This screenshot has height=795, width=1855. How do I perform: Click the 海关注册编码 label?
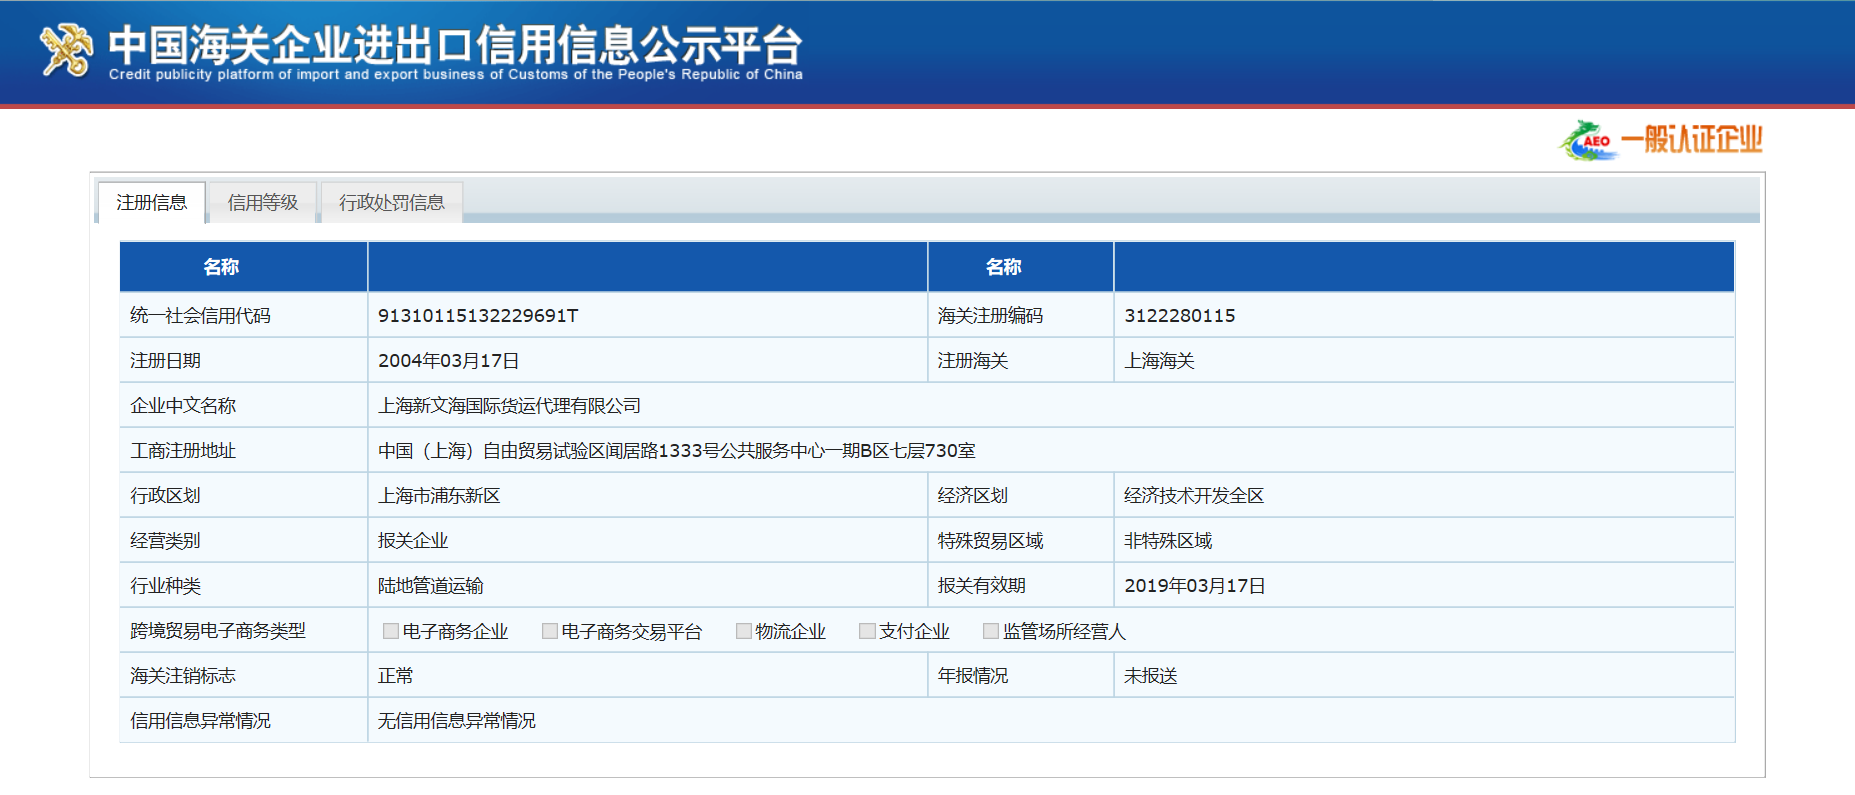[x=990, y=316]
